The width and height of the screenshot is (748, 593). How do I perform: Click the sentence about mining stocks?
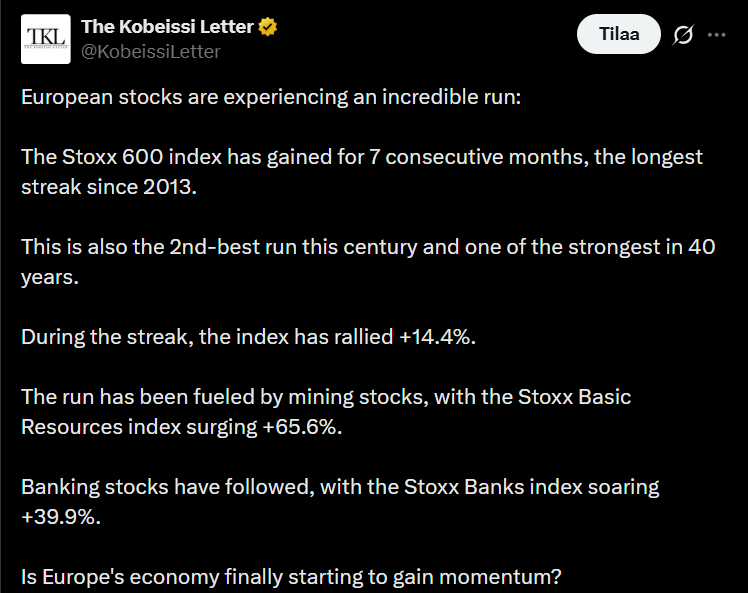coord(326,397)
